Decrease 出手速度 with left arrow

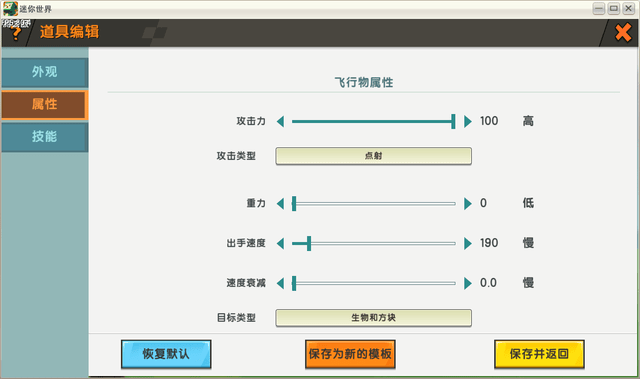point(280,244)
